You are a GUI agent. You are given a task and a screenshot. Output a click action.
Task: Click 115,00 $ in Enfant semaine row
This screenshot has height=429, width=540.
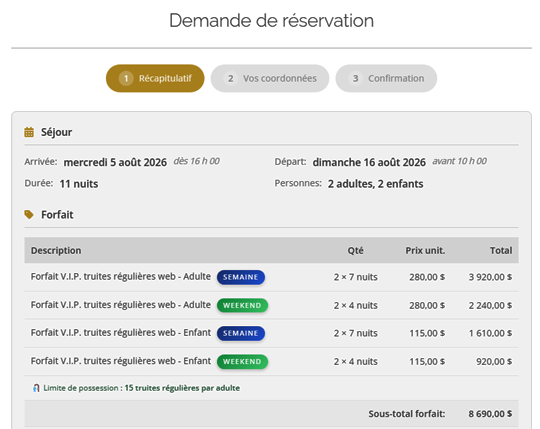click(x=427, y=333)
